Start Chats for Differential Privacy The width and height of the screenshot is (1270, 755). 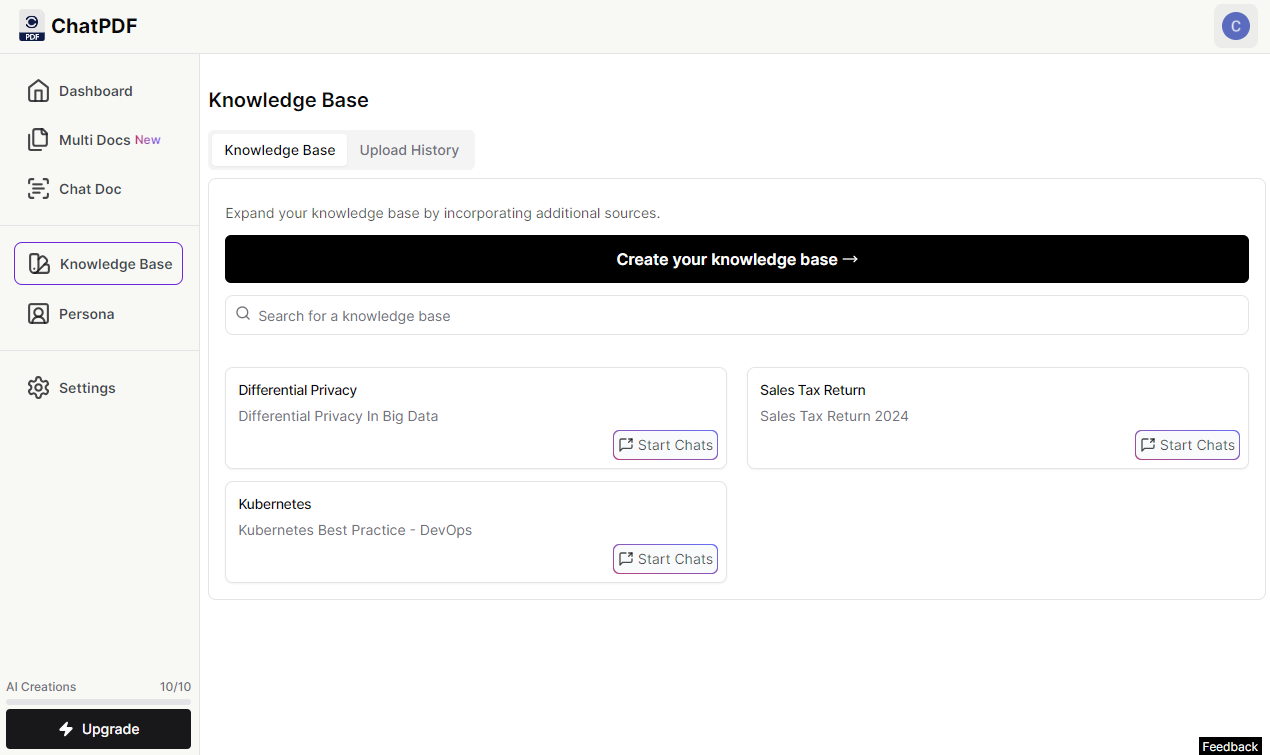coord(665,445)
